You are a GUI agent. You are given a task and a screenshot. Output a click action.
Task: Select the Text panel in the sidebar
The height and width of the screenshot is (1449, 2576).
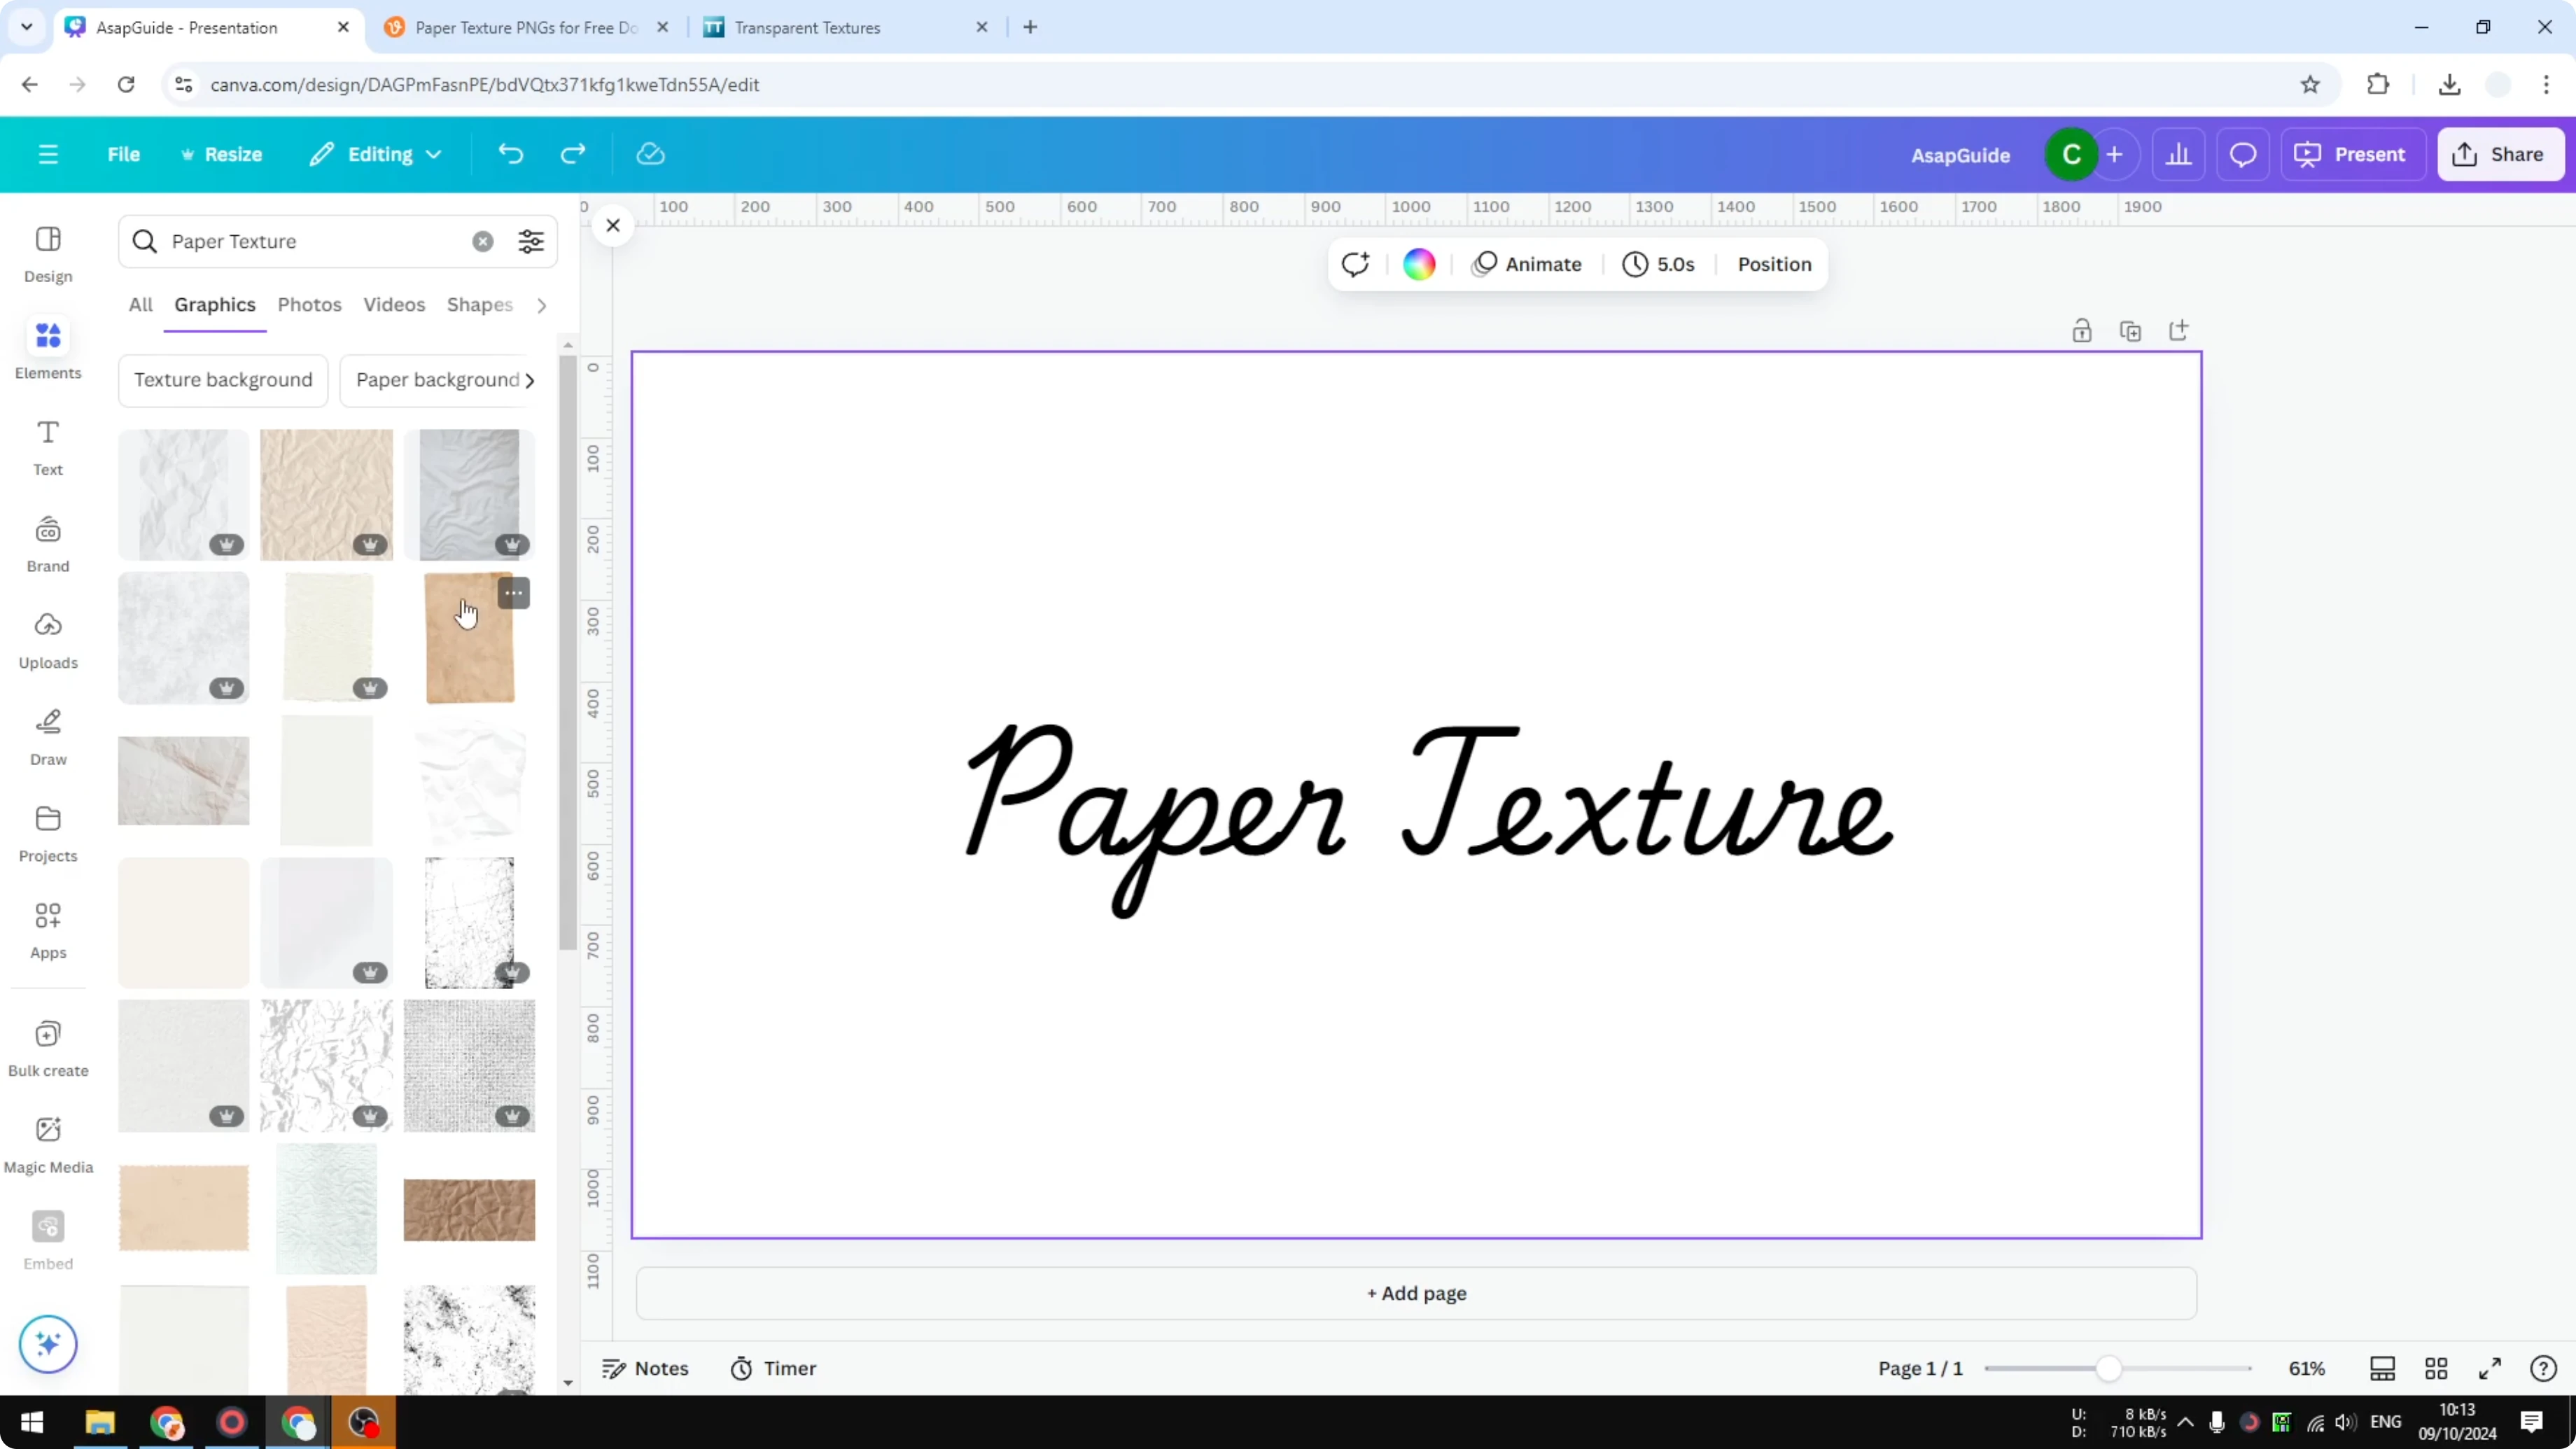coord(47,446)
